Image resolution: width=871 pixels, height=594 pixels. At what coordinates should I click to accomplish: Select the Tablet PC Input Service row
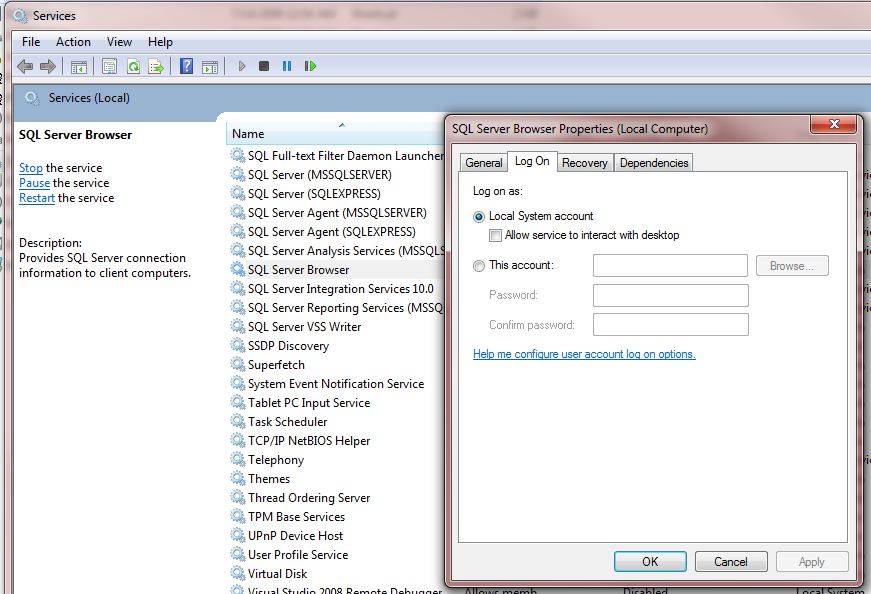[337, 403]
